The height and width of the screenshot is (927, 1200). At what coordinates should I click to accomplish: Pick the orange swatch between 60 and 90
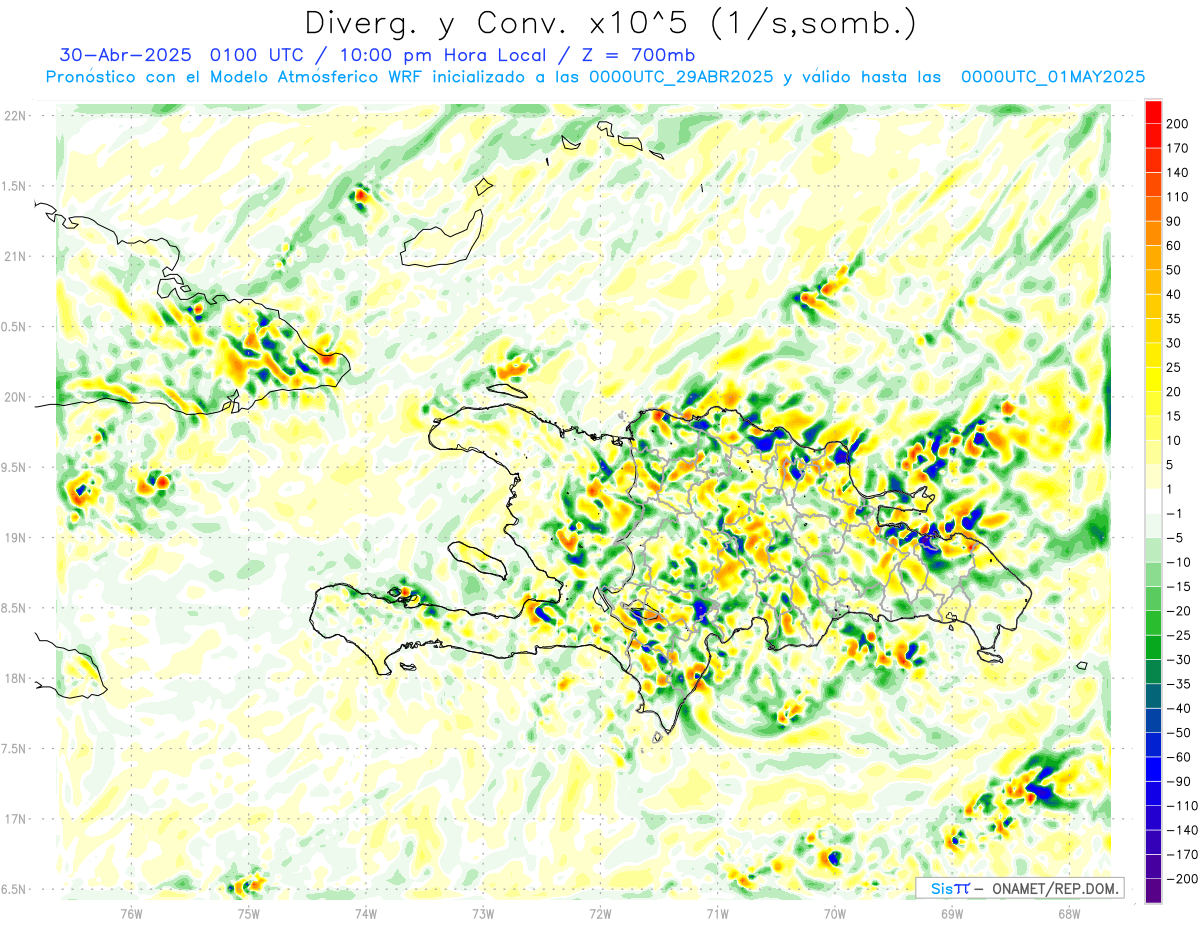tap(1153, 234)
